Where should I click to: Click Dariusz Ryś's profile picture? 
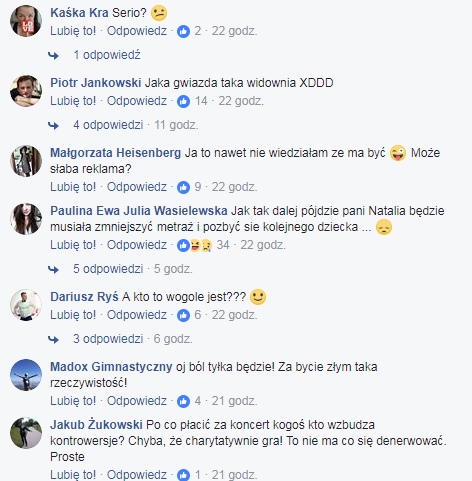pyautogui.click(x=26, y=305)
